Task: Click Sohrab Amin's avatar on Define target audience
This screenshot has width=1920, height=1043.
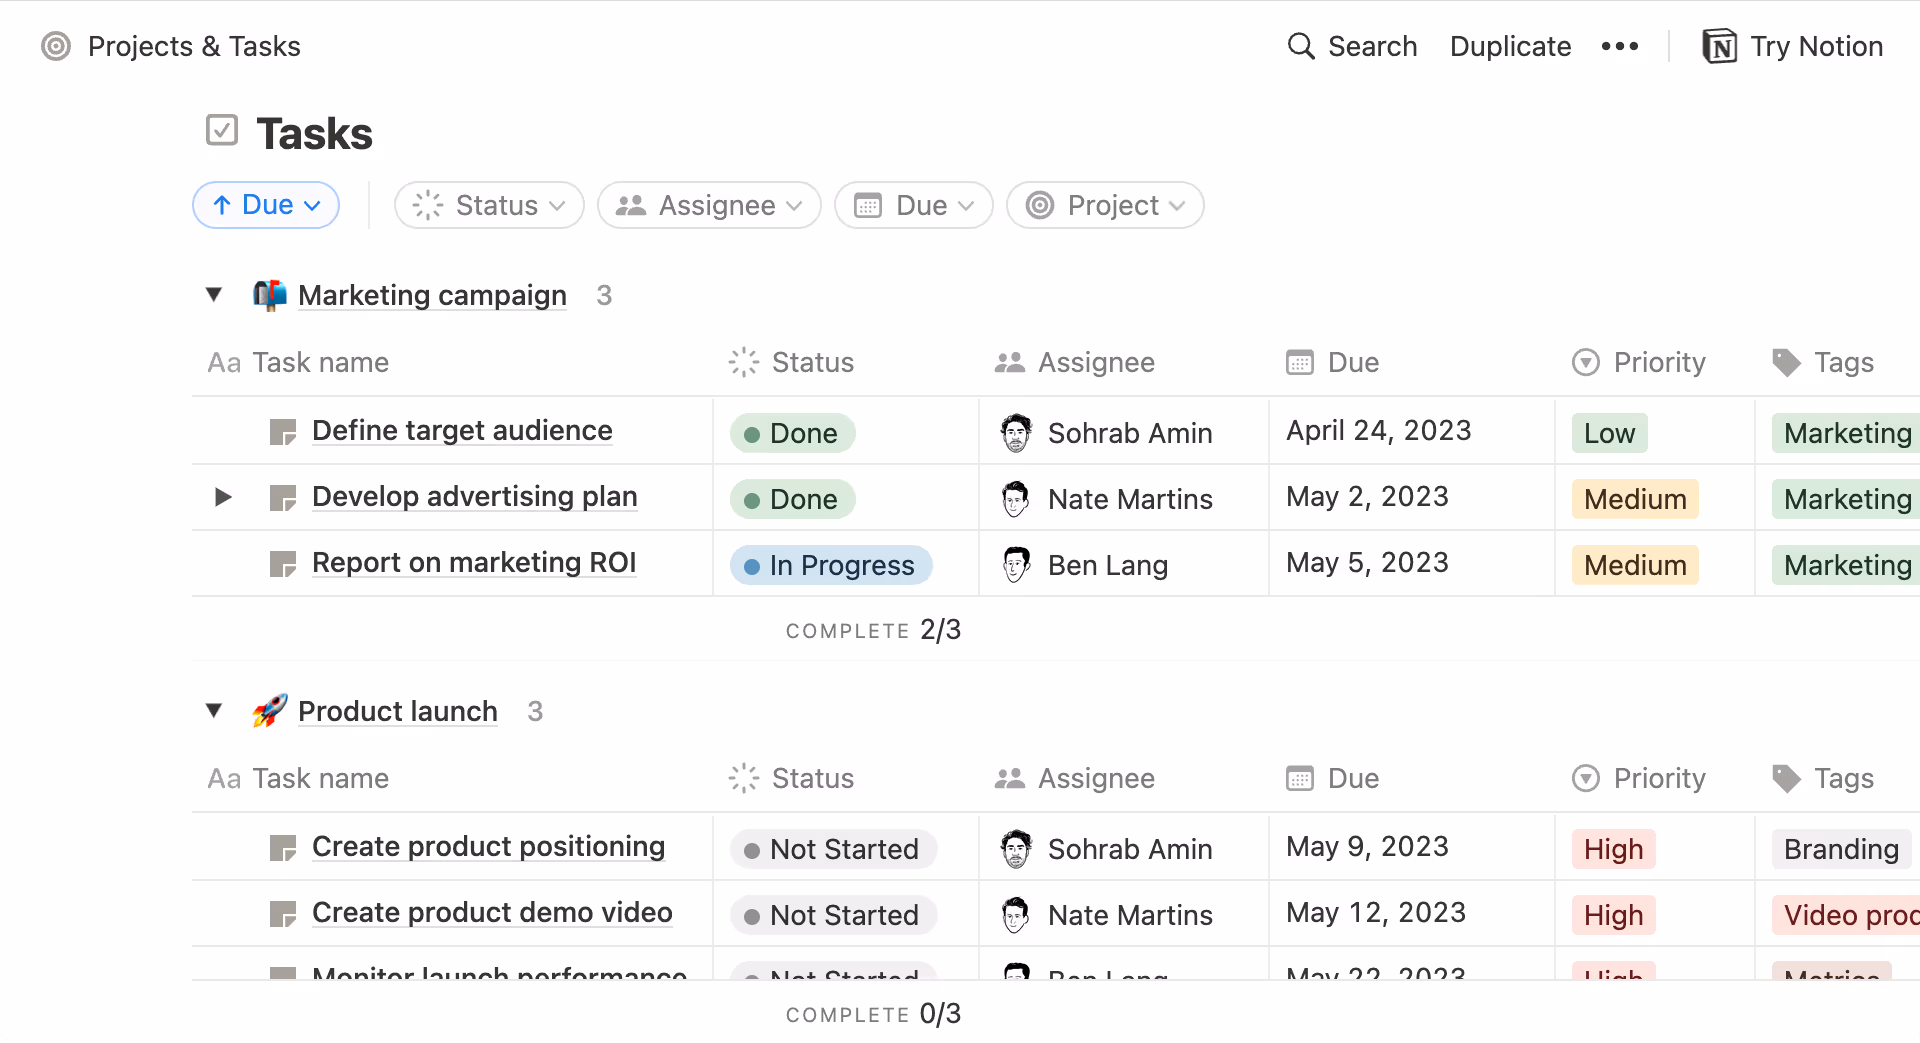Action: pyautogui.click(x=1017, y=432)
